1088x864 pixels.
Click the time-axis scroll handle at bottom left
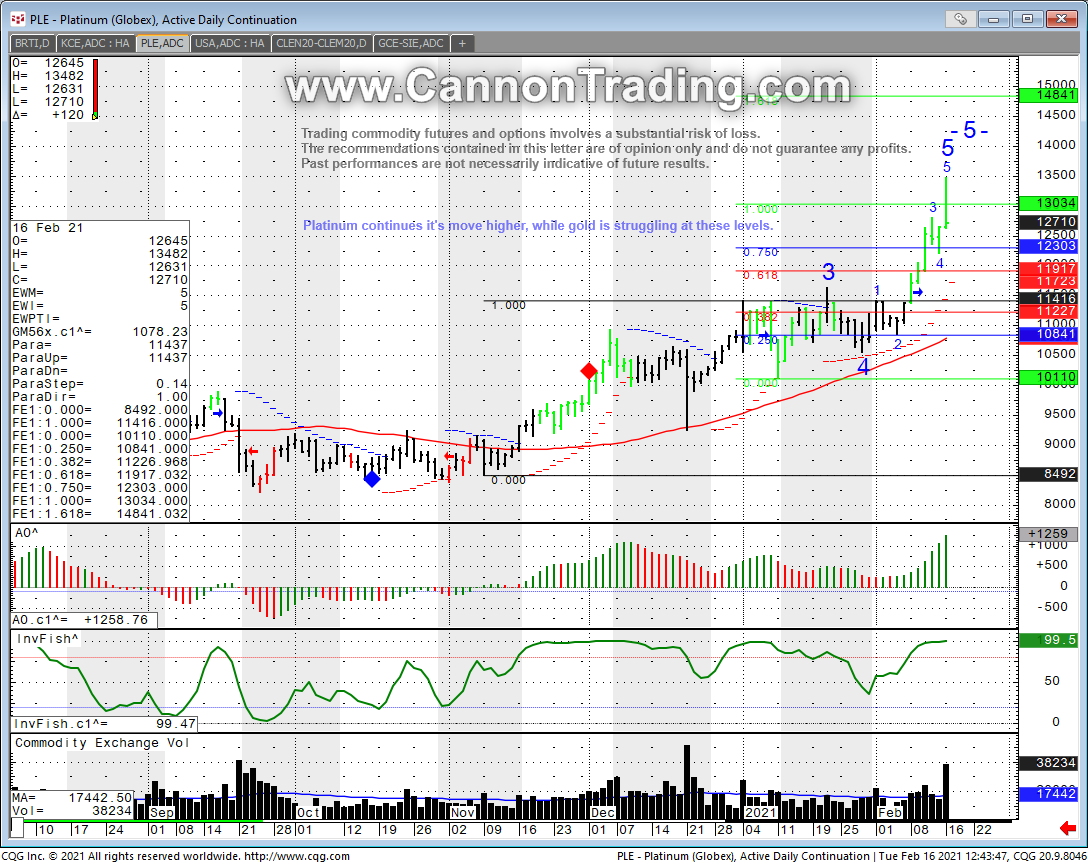click(x=17, y=829)
